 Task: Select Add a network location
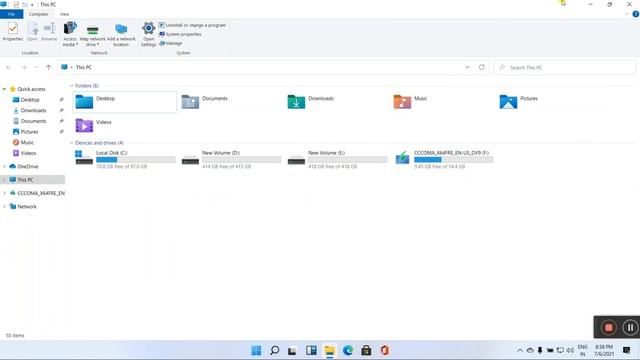(121, 35)
